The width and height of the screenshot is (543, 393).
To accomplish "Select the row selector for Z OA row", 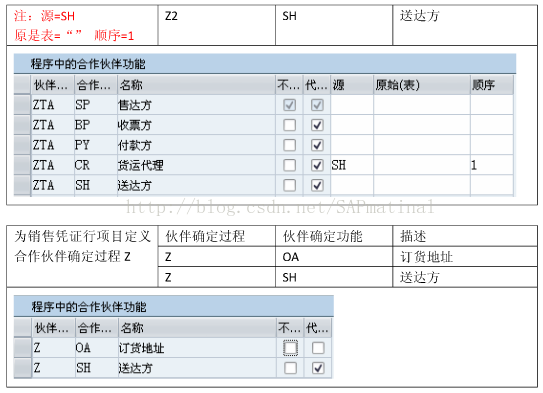I will [x=23, y=348].
